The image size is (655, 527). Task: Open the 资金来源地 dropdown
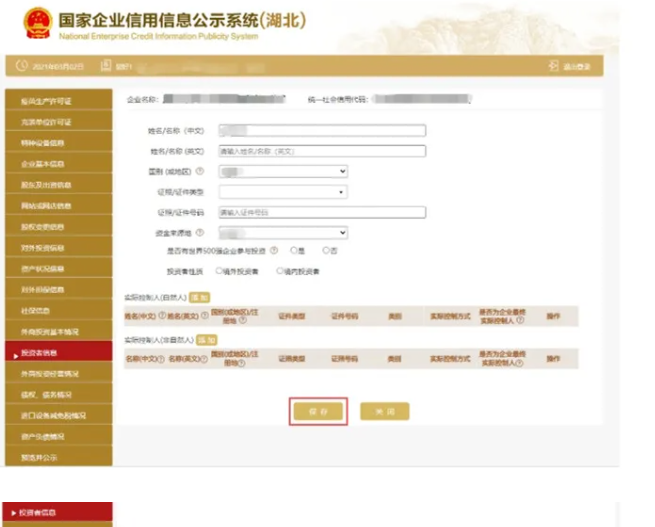coord(283,232)
